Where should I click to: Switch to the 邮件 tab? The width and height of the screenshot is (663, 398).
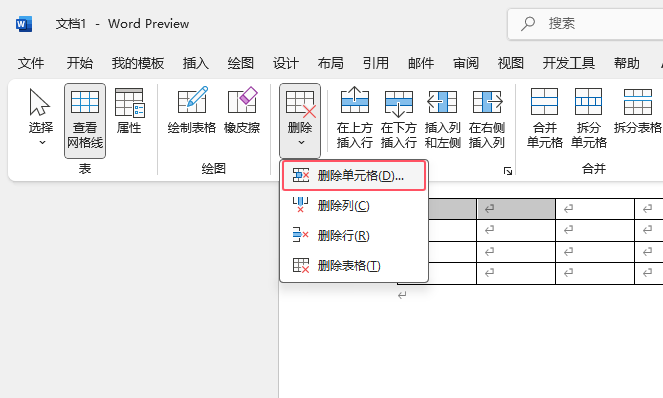421,63
